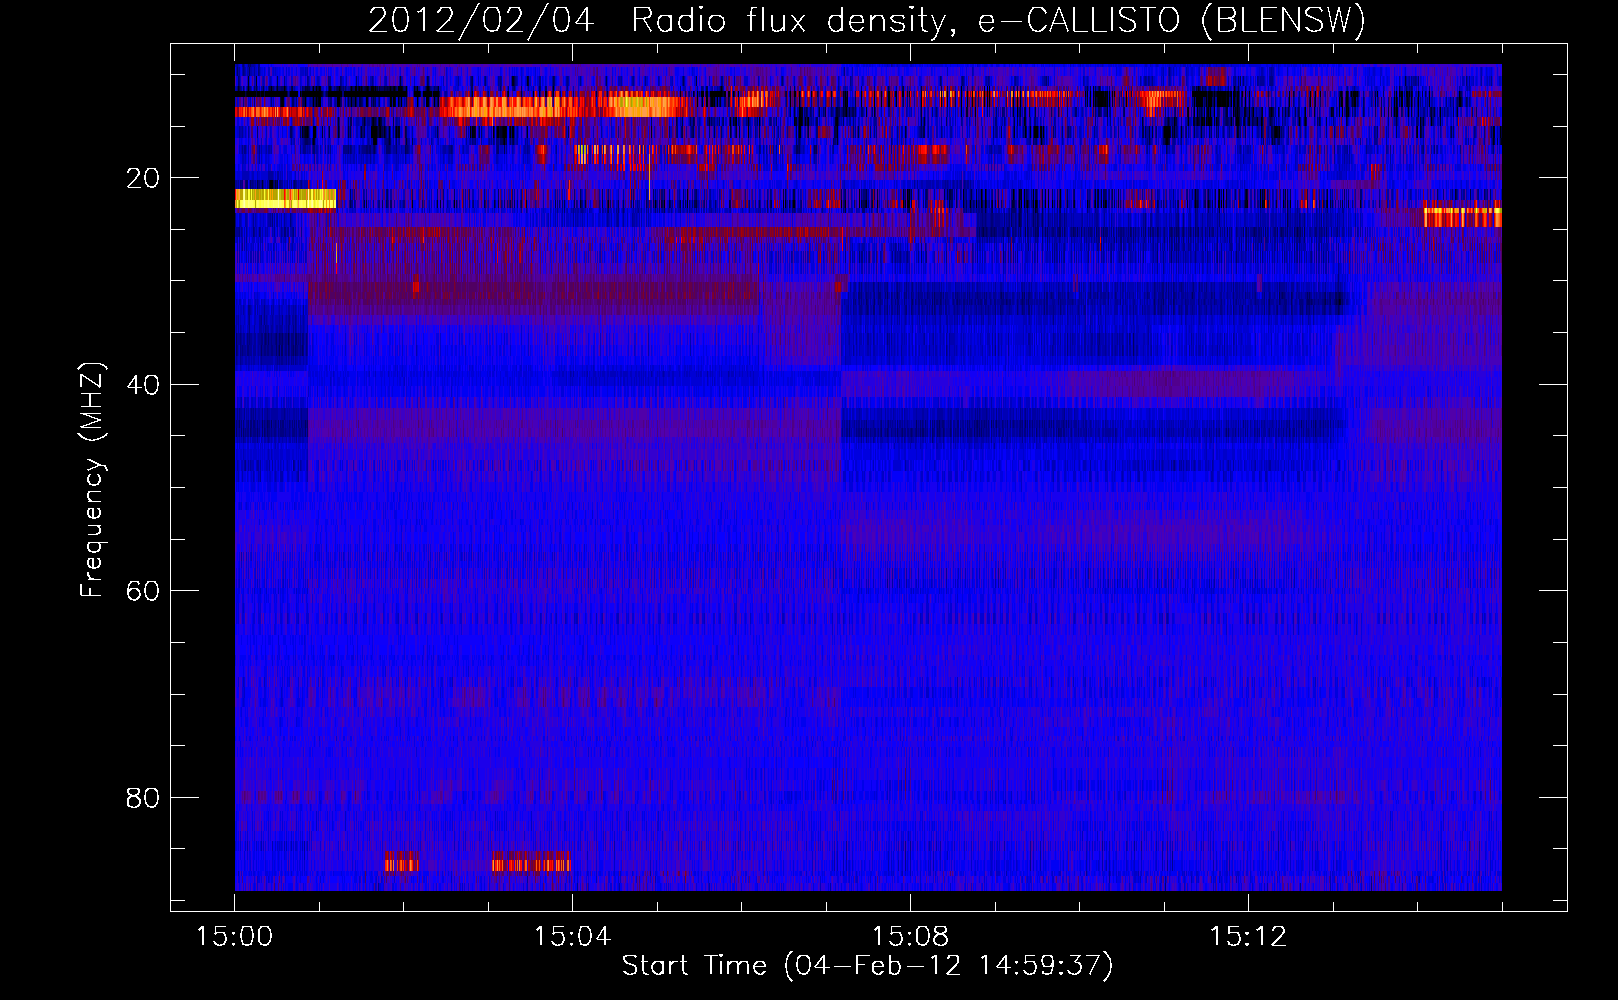
Task: Click the "Start Time (04-Feb-12 14:59:37)" label
Action: tap(867, 966)
